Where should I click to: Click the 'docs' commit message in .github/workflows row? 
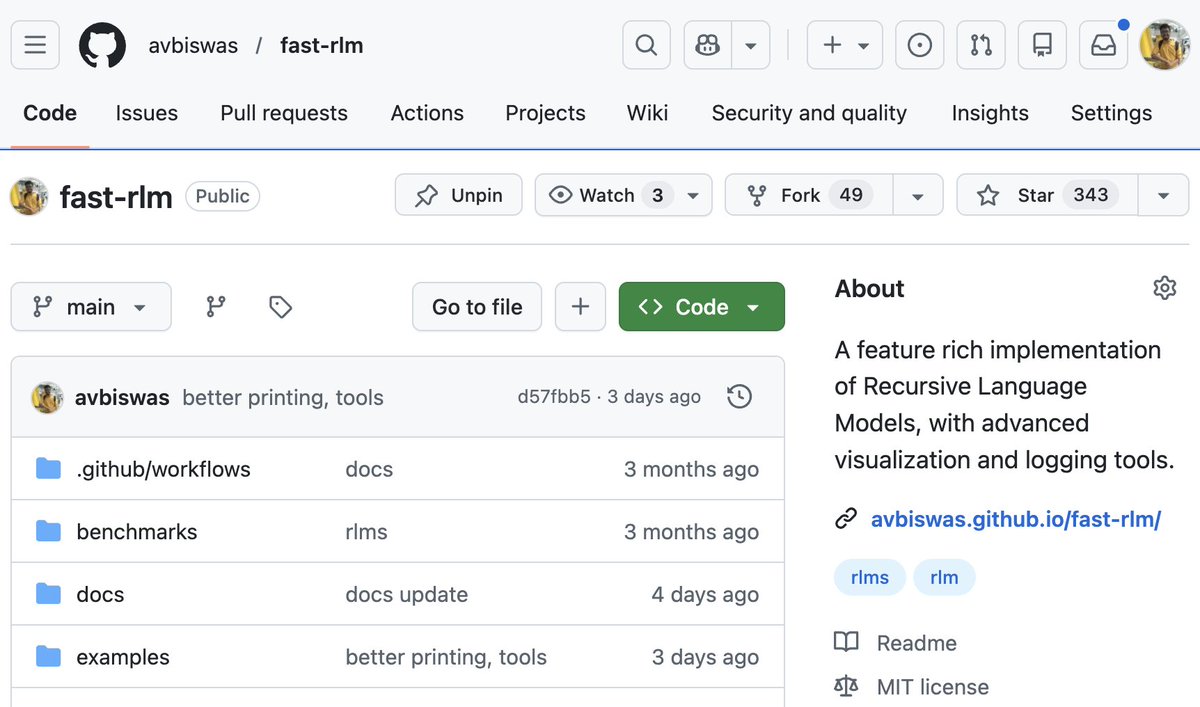tap(369, 469)
